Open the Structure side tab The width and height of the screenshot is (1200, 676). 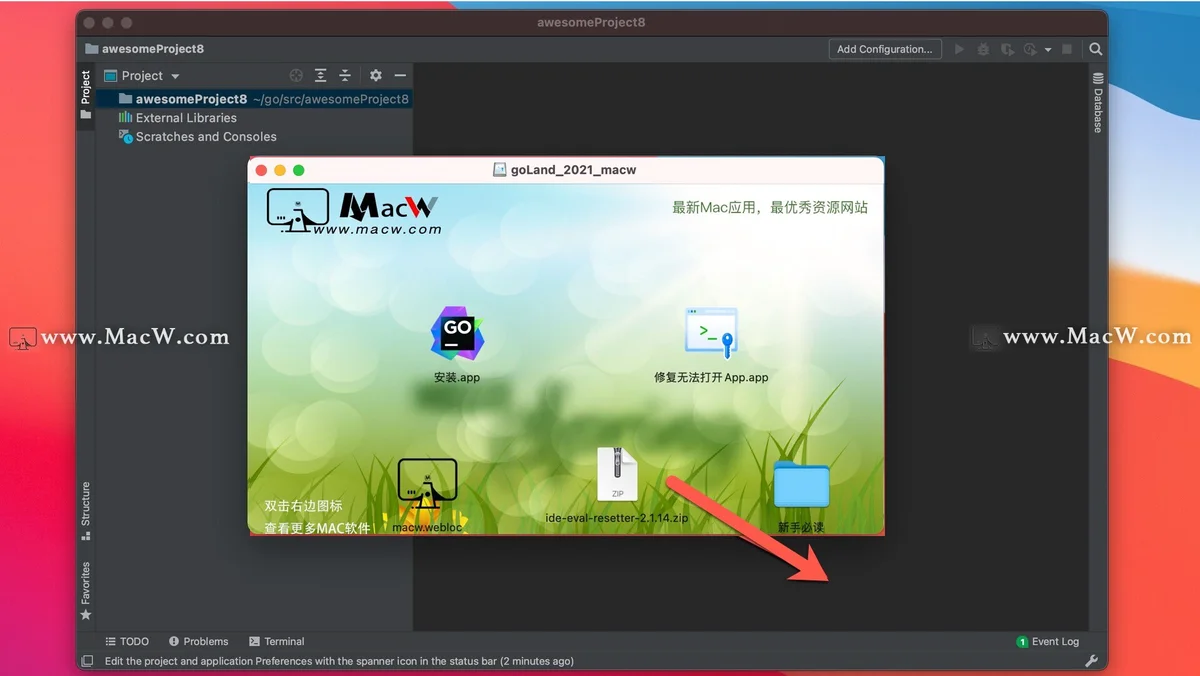(x=86, y=511)
